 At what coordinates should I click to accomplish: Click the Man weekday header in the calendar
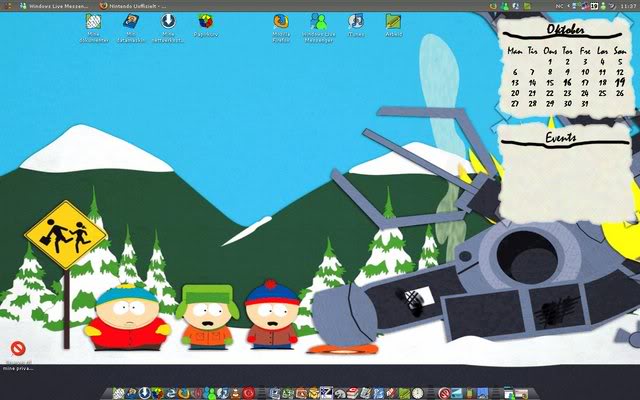[x=515, y=51]
